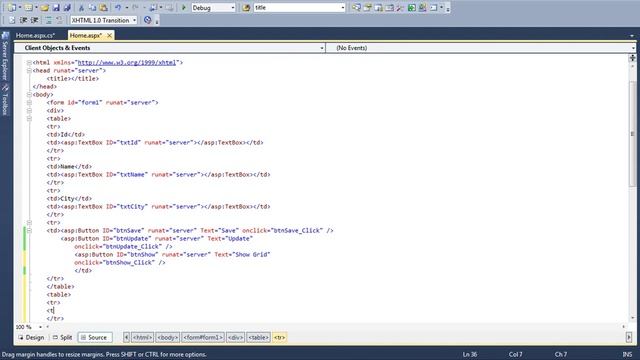Image resolution: width=640 pixels, height=360 pixels.
Task: Switch to Design view
Action: (x=31, y=338)
